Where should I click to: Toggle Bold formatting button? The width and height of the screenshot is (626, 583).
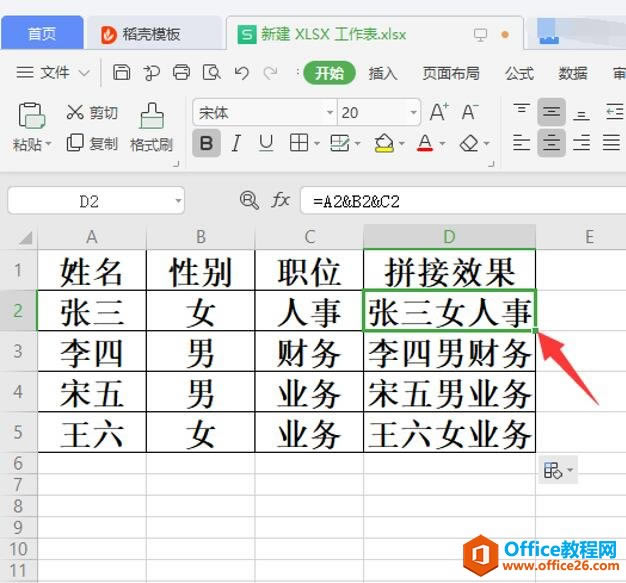click(206, 143)
